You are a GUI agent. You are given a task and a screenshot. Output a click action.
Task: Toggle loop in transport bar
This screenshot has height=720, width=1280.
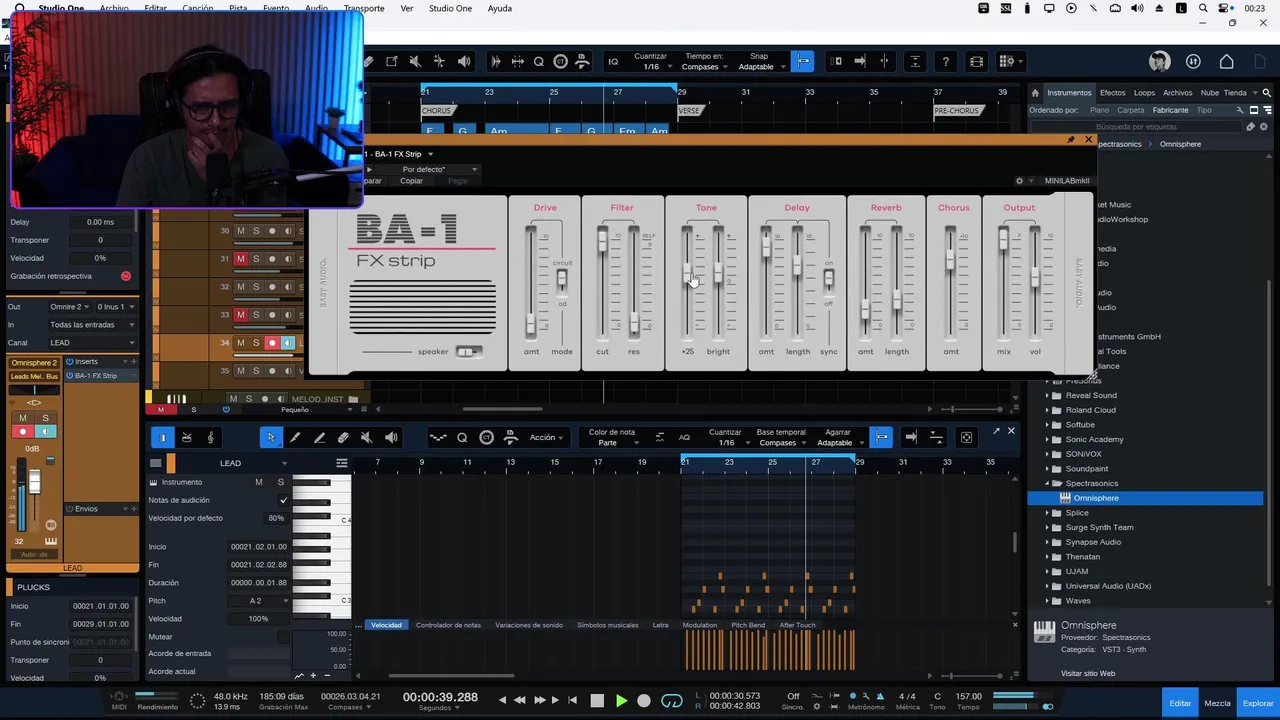672,701
